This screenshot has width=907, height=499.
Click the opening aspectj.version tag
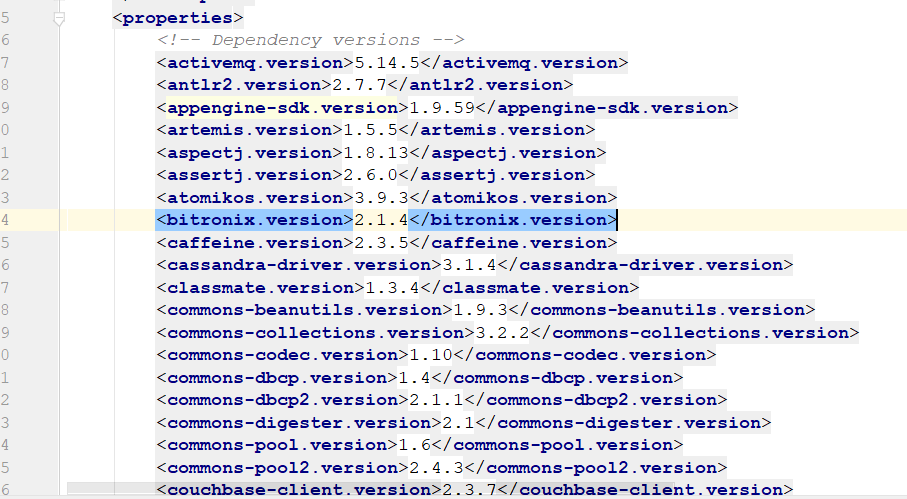tap(249, 153)
